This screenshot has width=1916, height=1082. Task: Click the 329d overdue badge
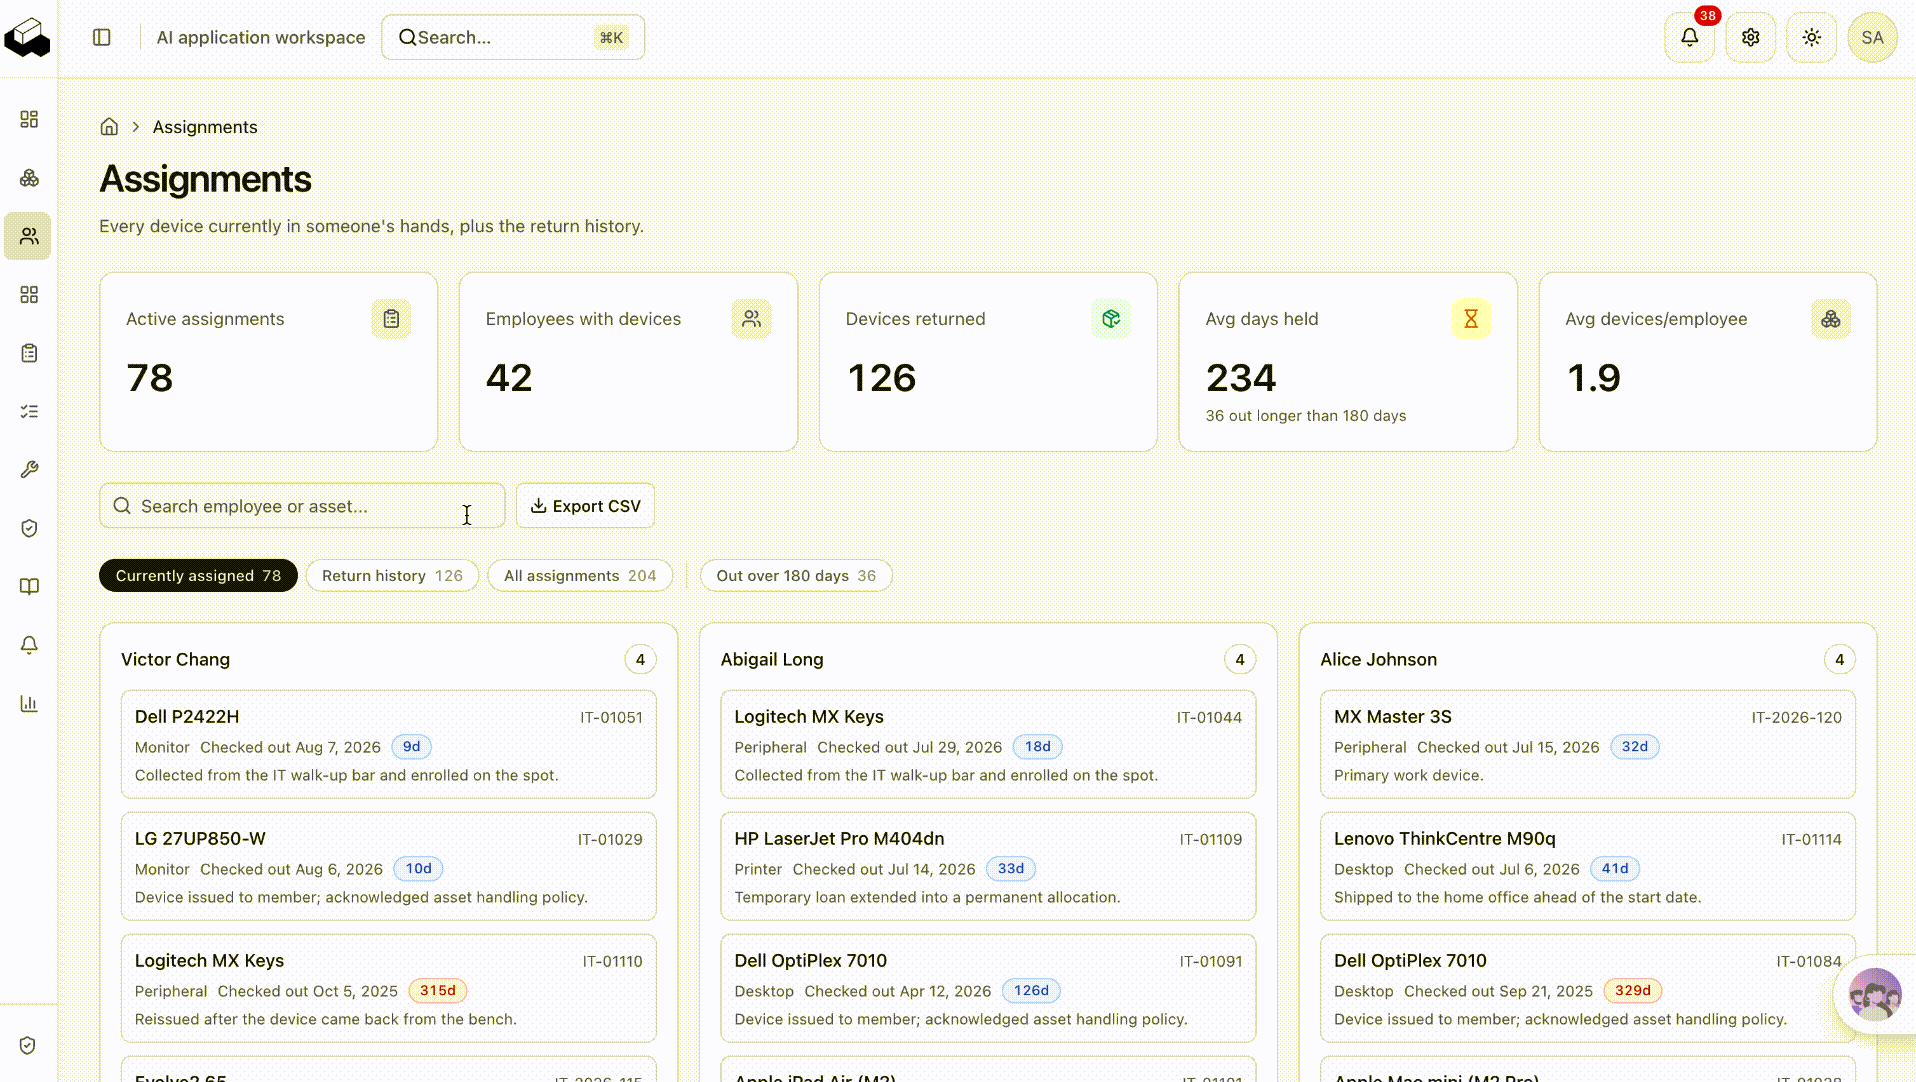coord(1633,991)
